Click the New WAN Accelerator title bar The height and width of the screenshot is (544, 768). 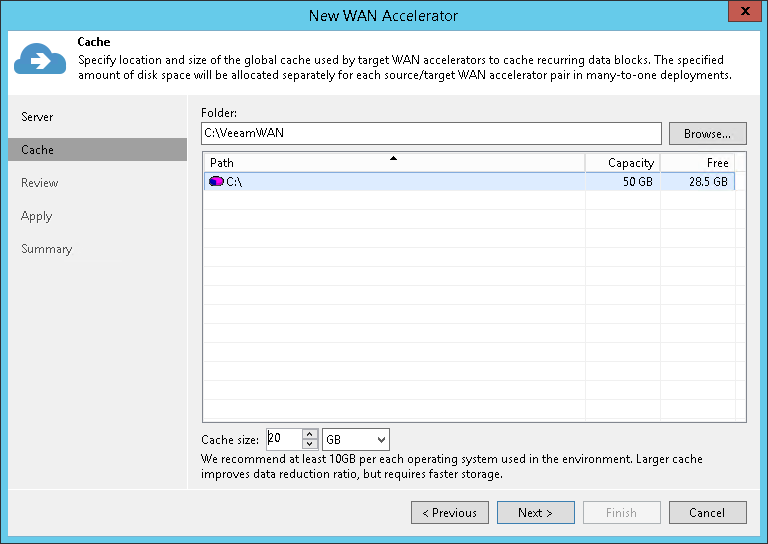coord(383,16)
